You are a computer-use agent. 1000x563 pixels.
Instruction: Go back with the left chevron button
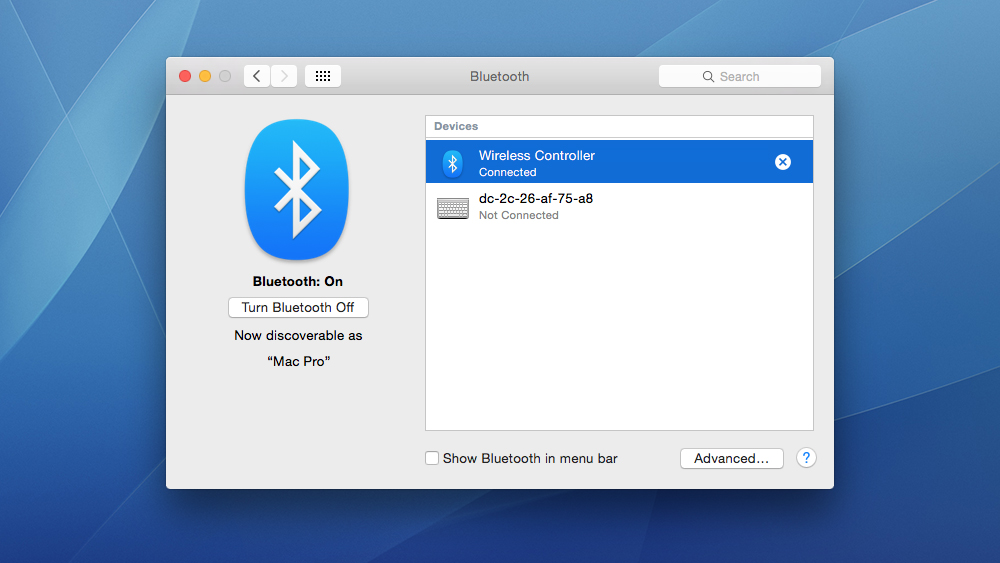coord(256,76)
